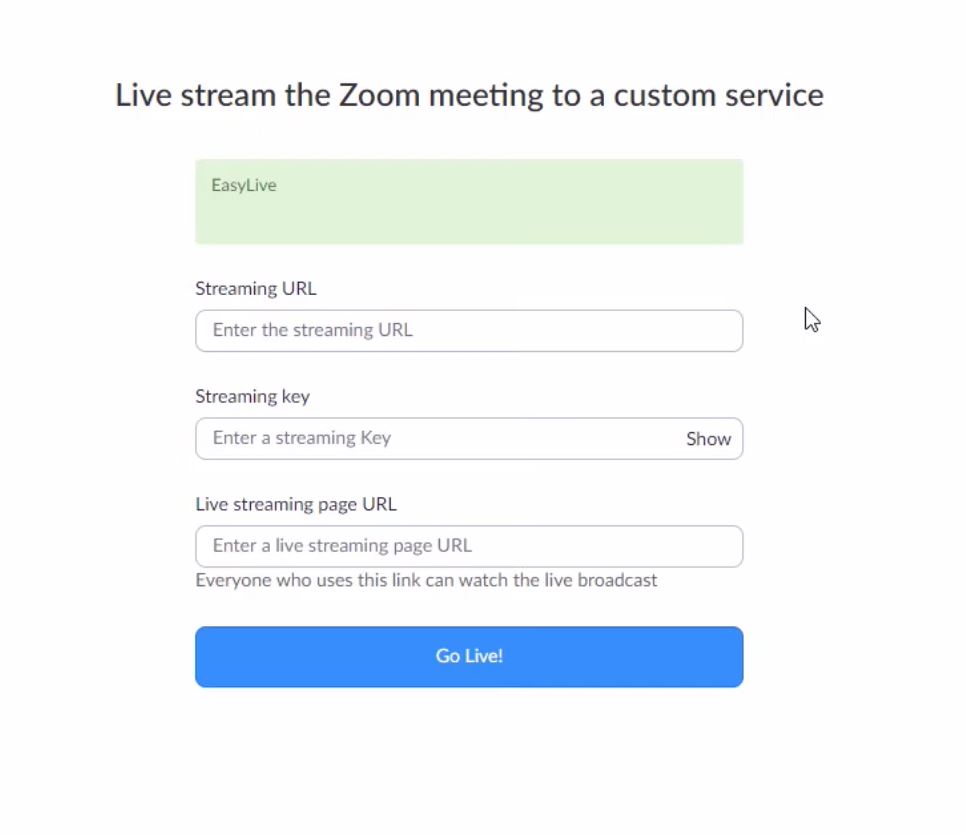The image size is (966, 834).
Task: Click the page title text
Action: (469, 94)
